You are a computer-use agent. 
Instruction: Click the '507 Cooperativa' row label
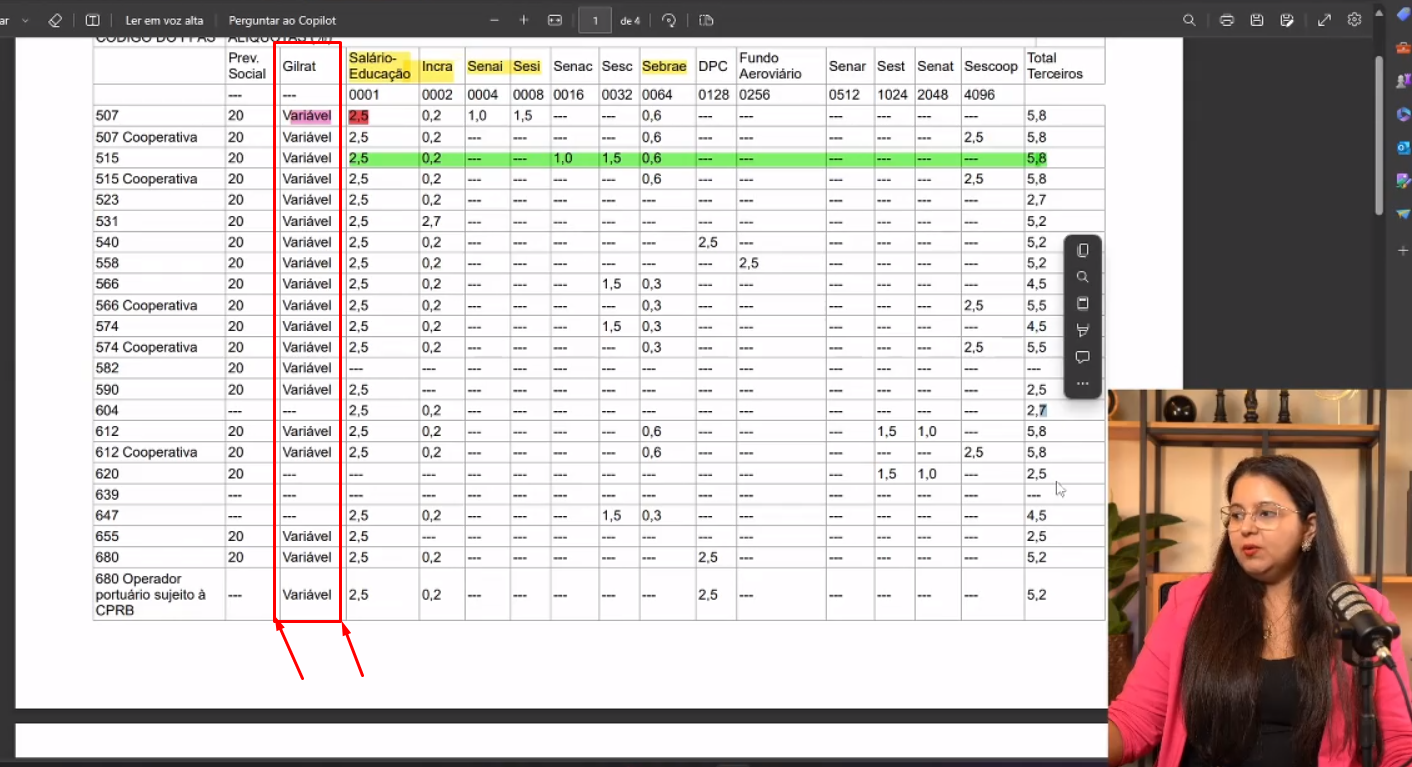click(146, 137)
